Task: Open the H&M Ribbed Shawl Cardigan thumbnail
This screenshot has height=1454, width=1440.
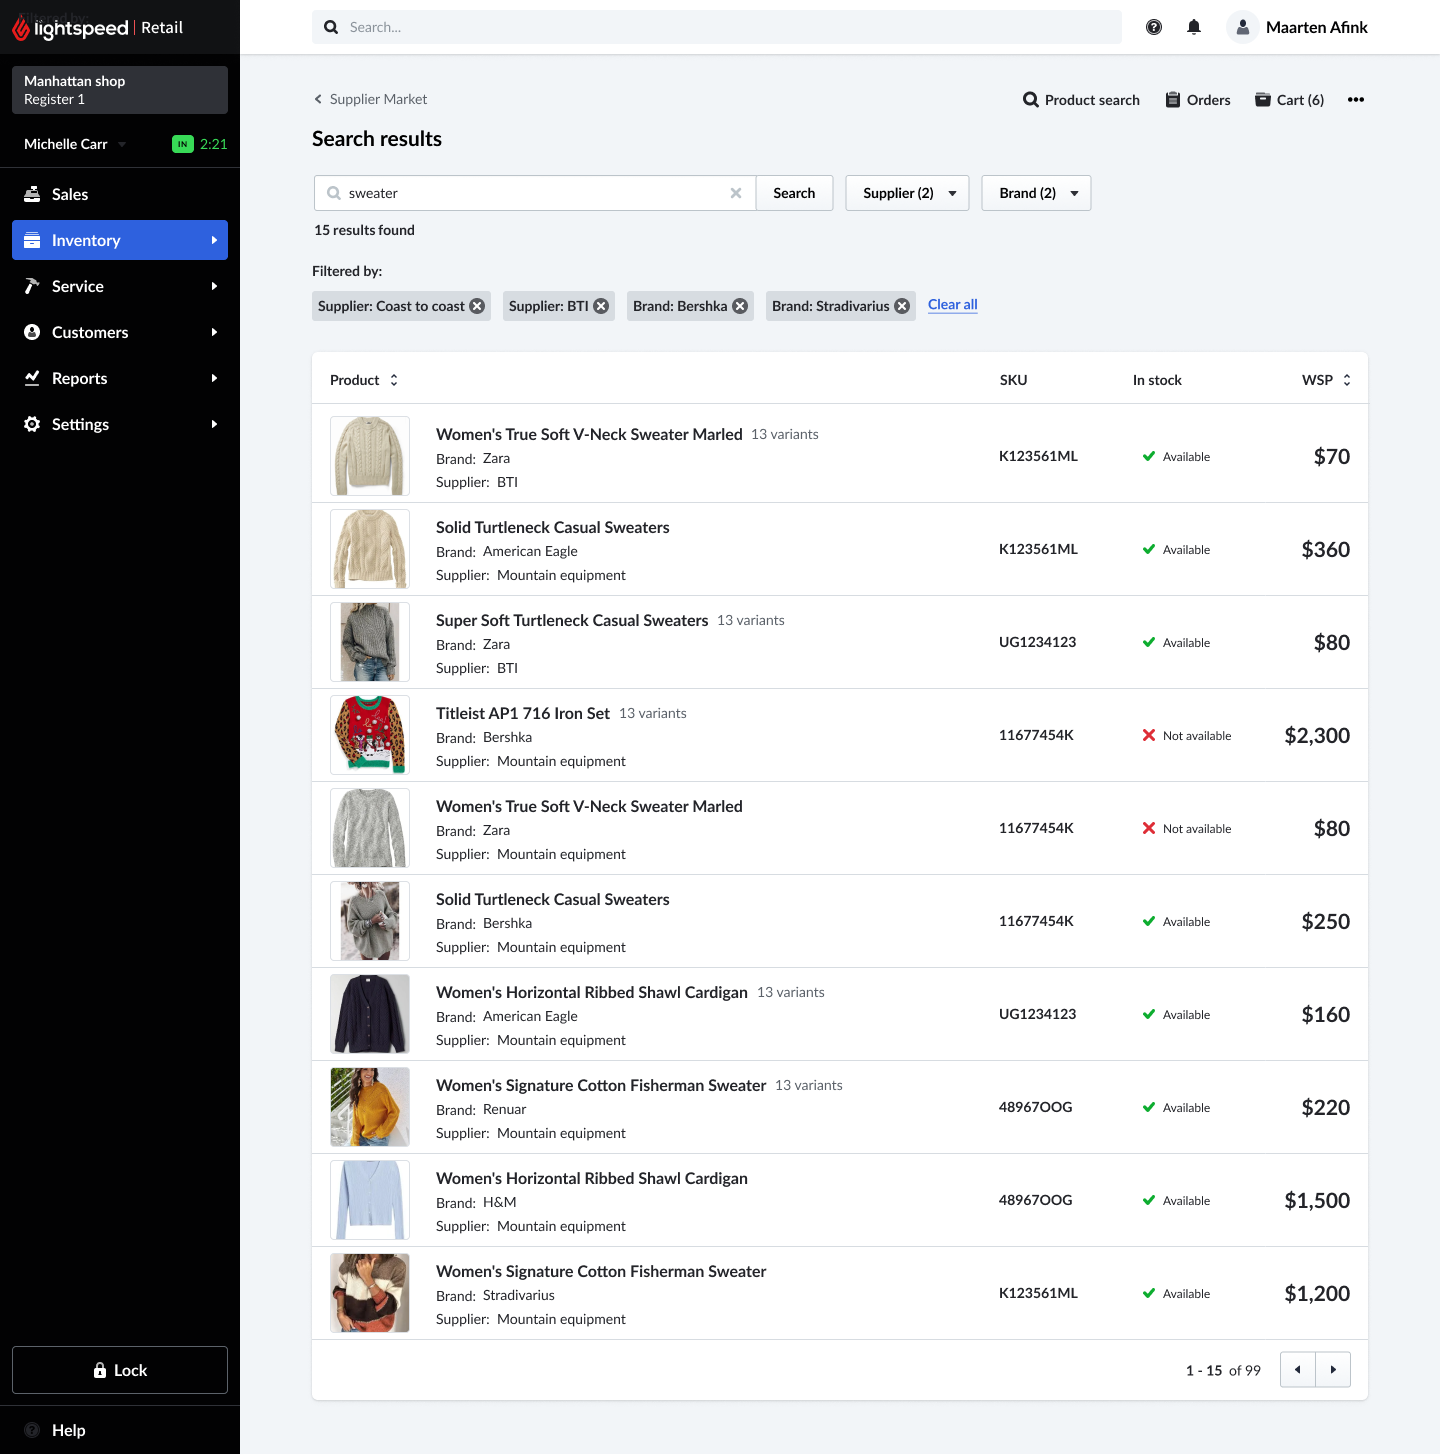Action: (x=370, y=1200)
